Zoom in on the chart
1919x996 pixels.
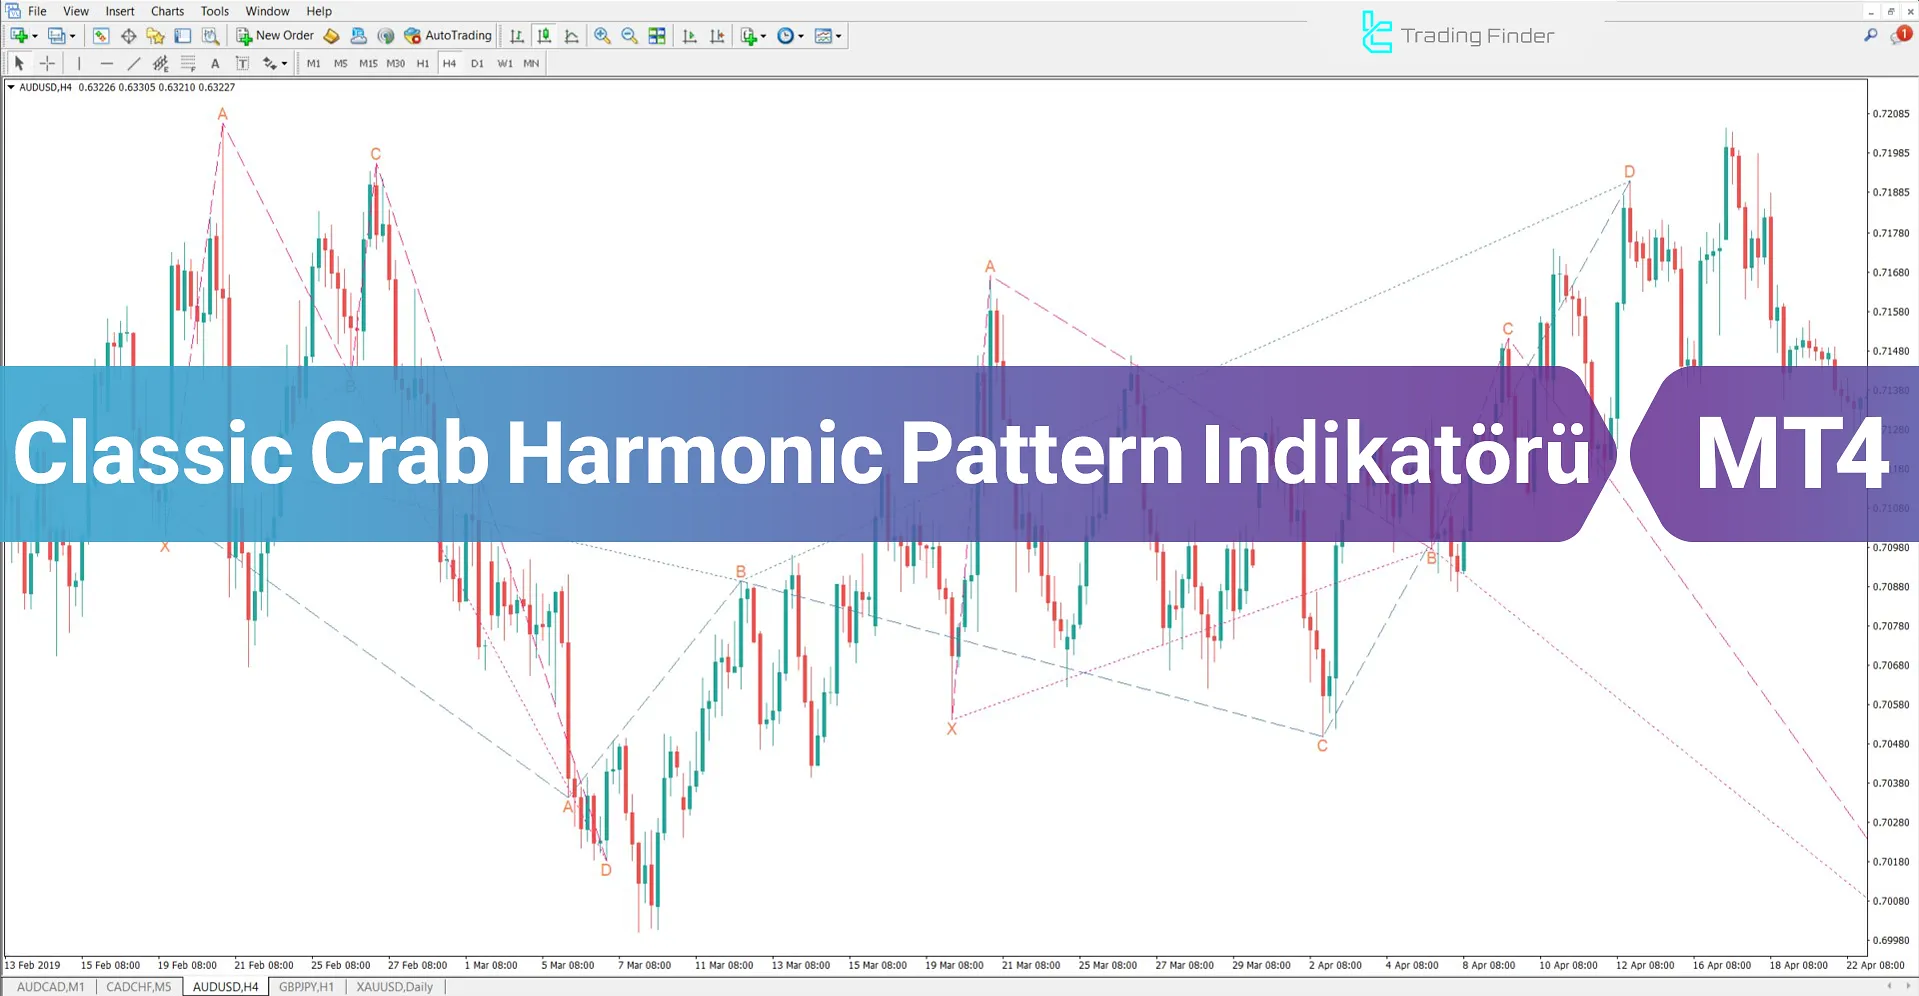(601, 36)
